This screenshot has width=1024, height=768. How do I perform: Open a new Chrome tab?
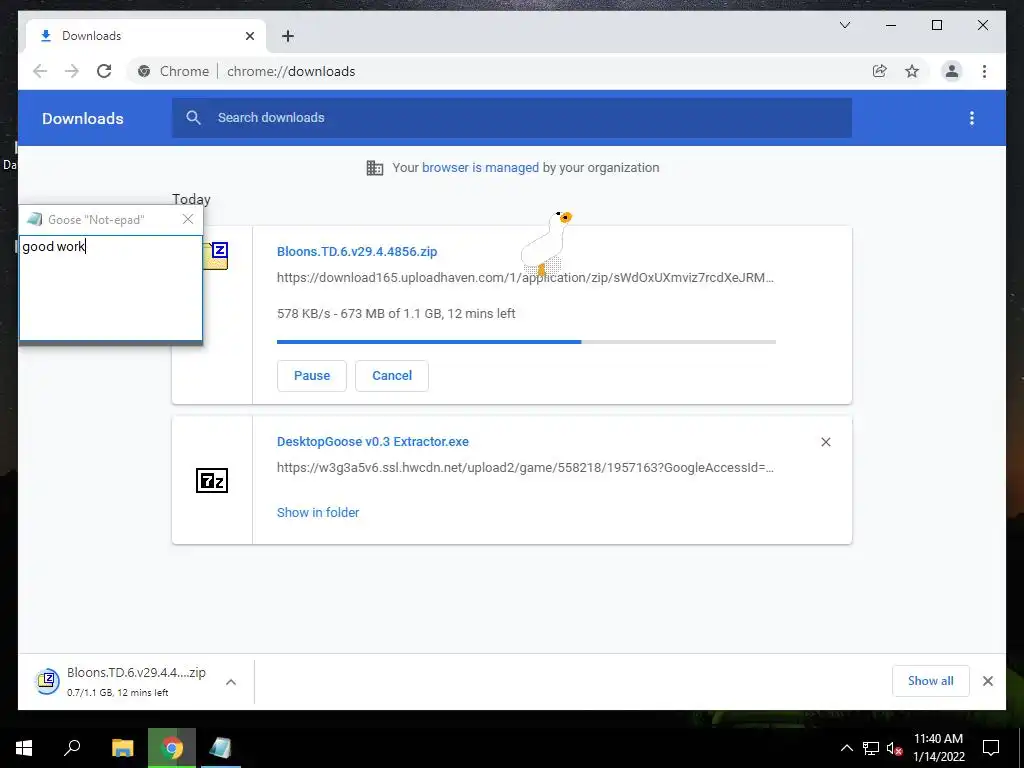(288, 36)
